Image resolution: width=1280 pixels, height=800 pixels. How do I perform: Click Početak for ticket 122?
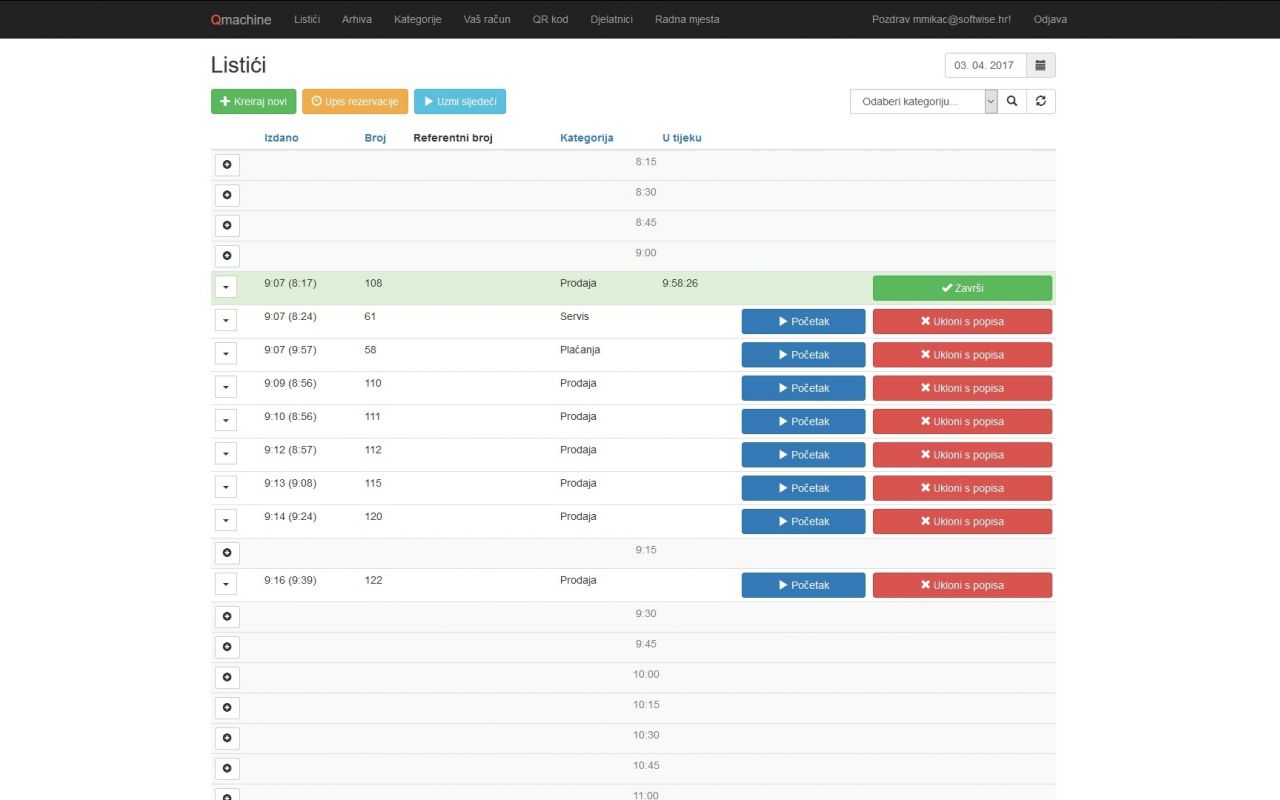[x=803, y=585]
